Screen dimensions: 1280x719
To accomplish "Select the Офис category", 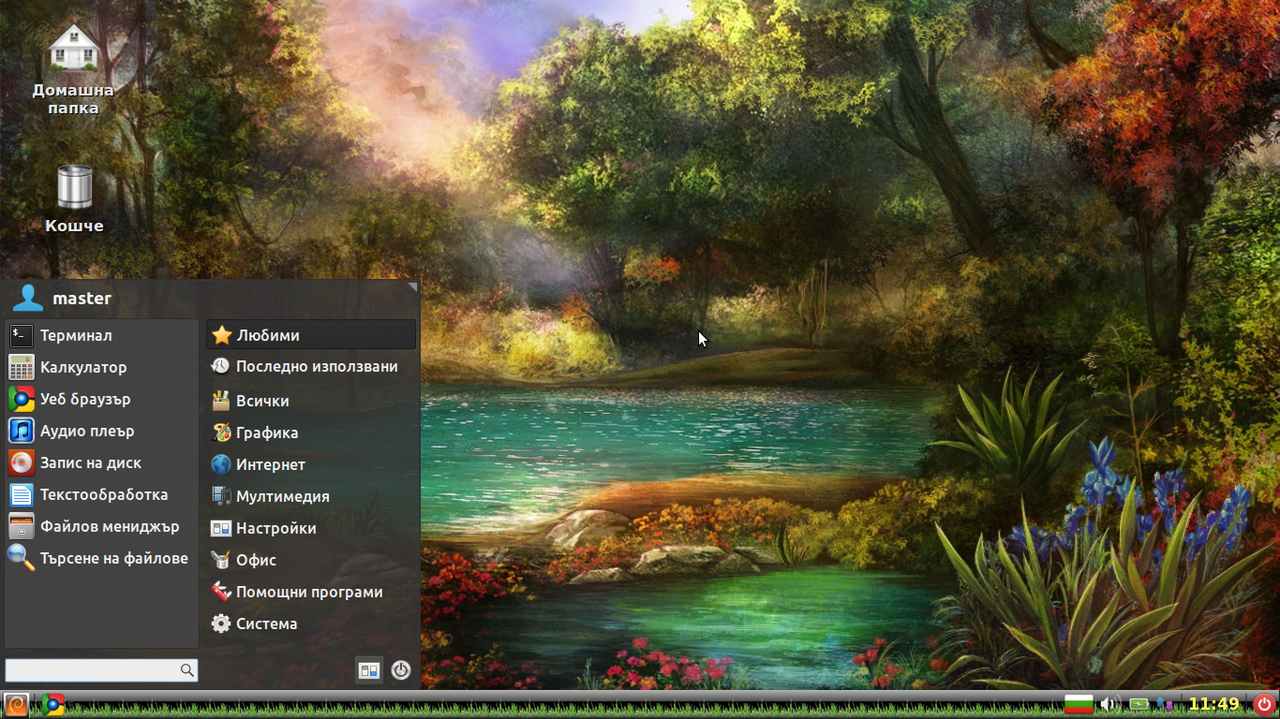I will click(311, 560).
